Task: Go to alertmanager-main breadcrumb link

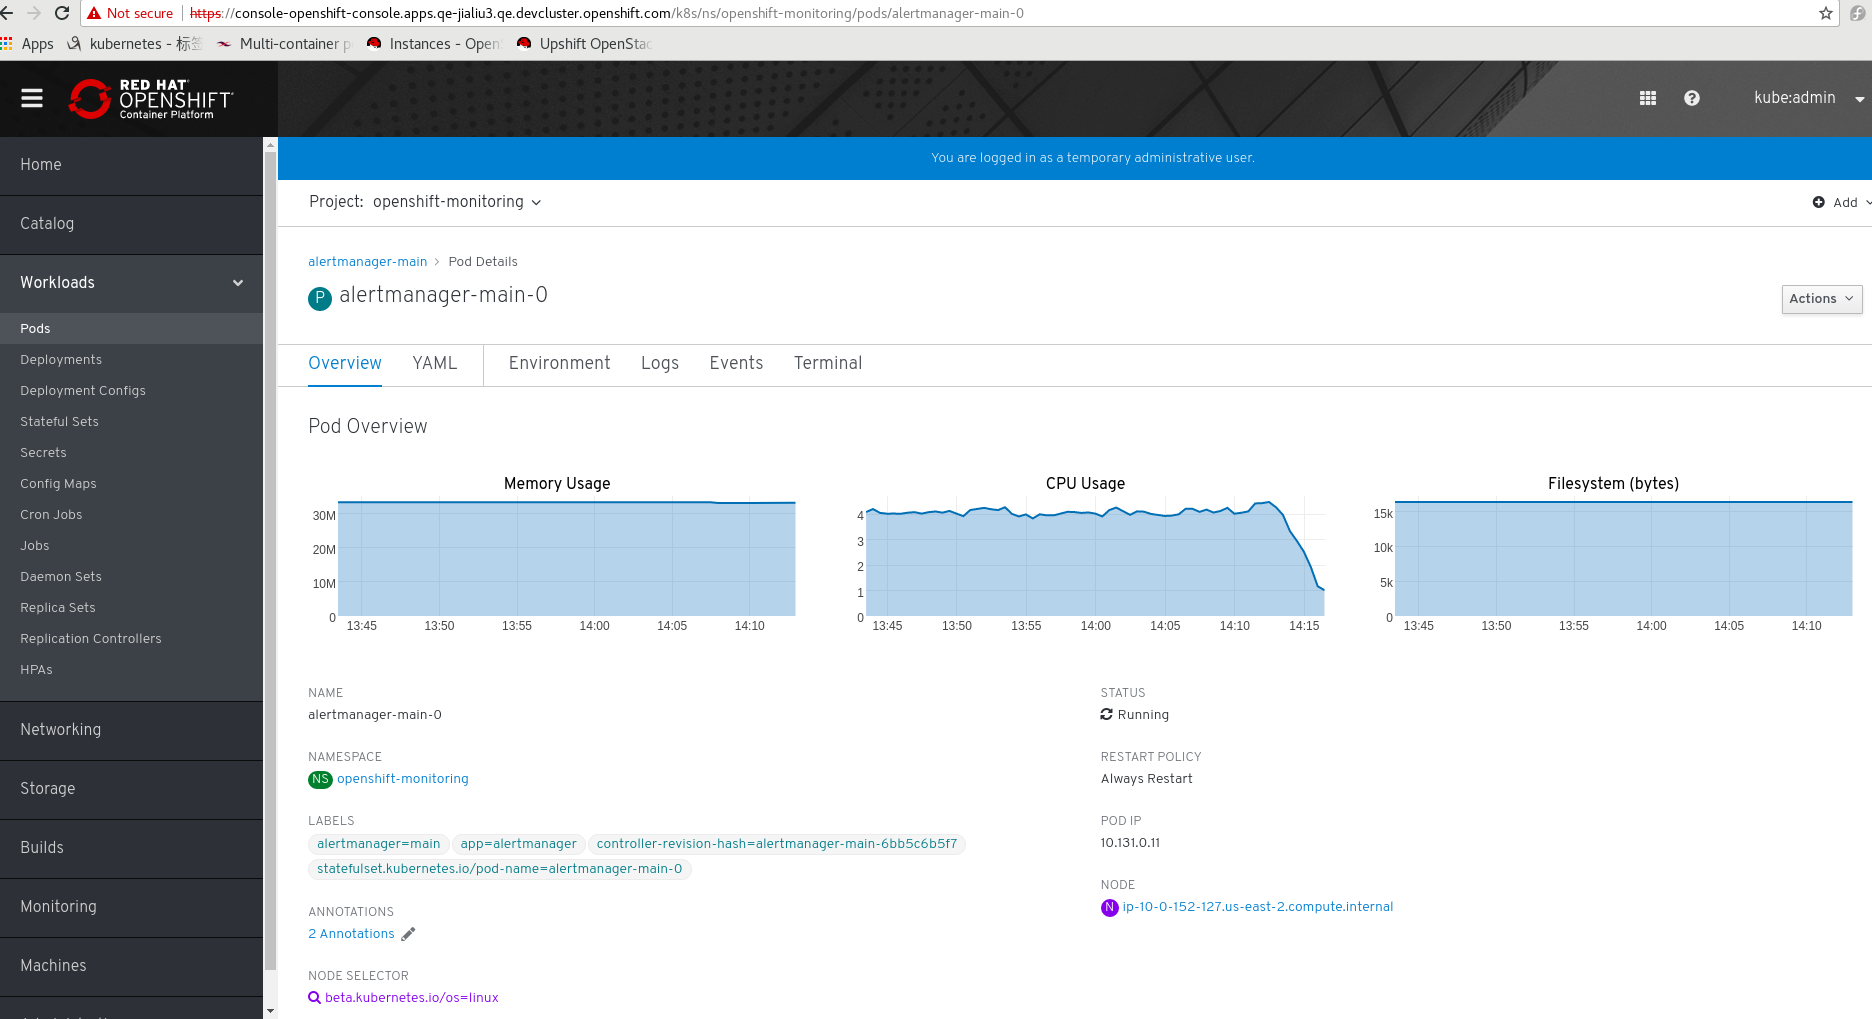Action: 367,262
